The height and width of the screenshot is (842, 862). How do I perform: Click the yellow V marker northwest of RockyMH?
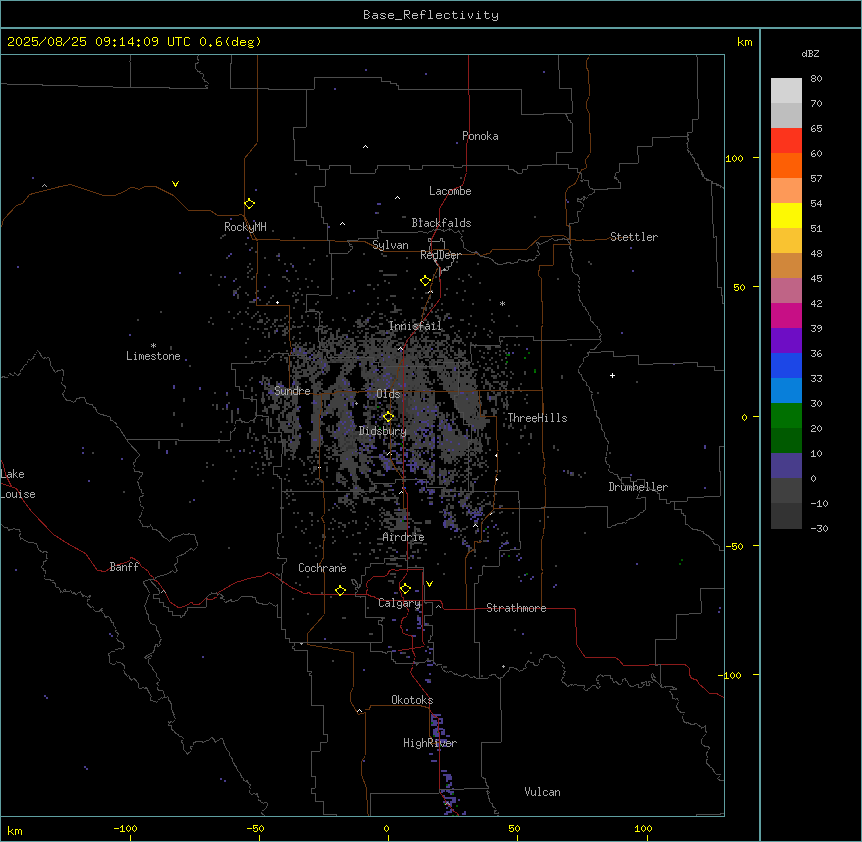pos(175,184)
